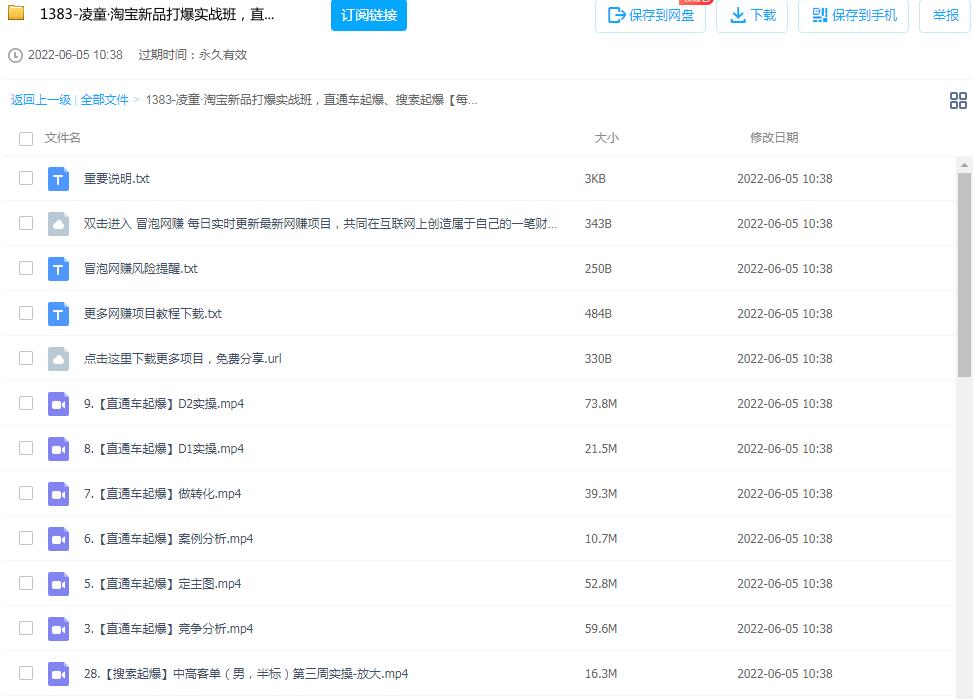The height and width of the screenshot is (699, 974).
Task: Check the box for 28.【搜索起爆】中高客单 file
Action: (x=26, y=673)
